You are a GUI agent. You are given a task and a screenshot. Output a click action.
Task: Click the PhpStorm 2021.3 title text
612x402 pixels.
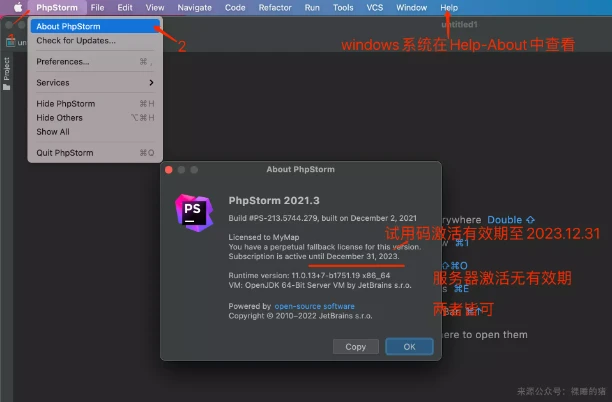(x=274, y=201)
